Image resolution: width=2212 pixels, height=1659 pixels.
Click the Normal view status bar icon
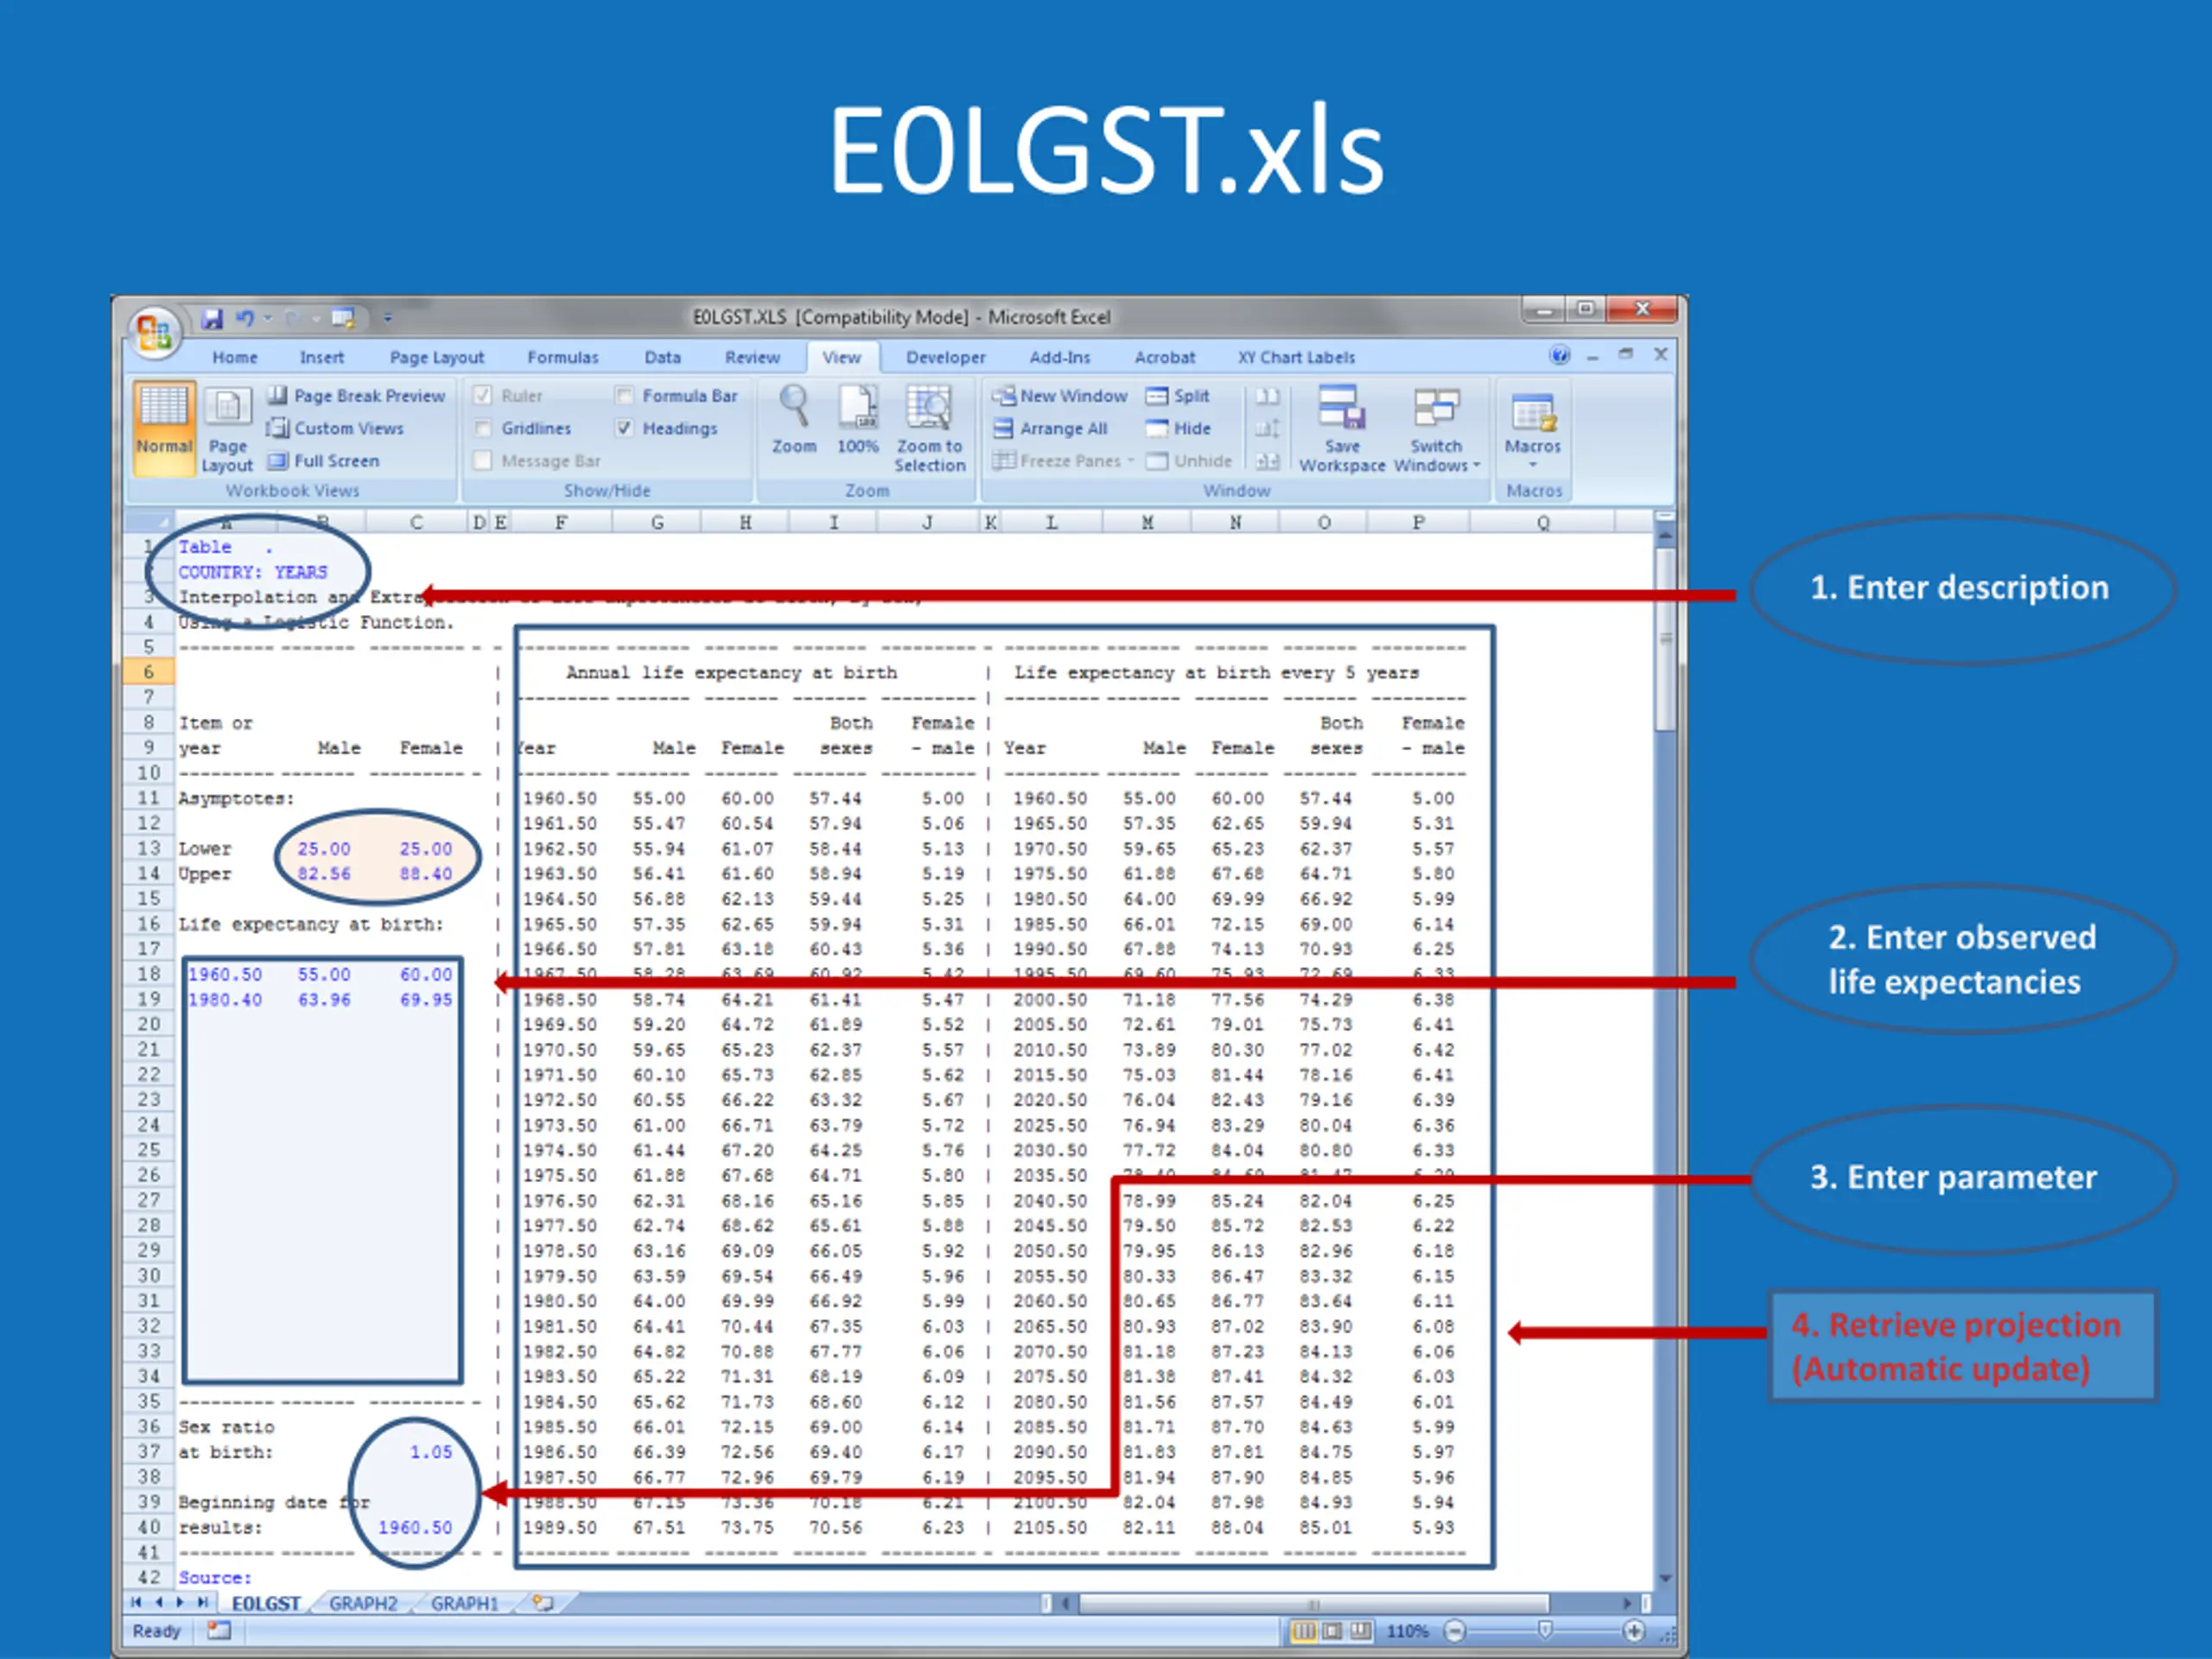pos(1304,1631)
